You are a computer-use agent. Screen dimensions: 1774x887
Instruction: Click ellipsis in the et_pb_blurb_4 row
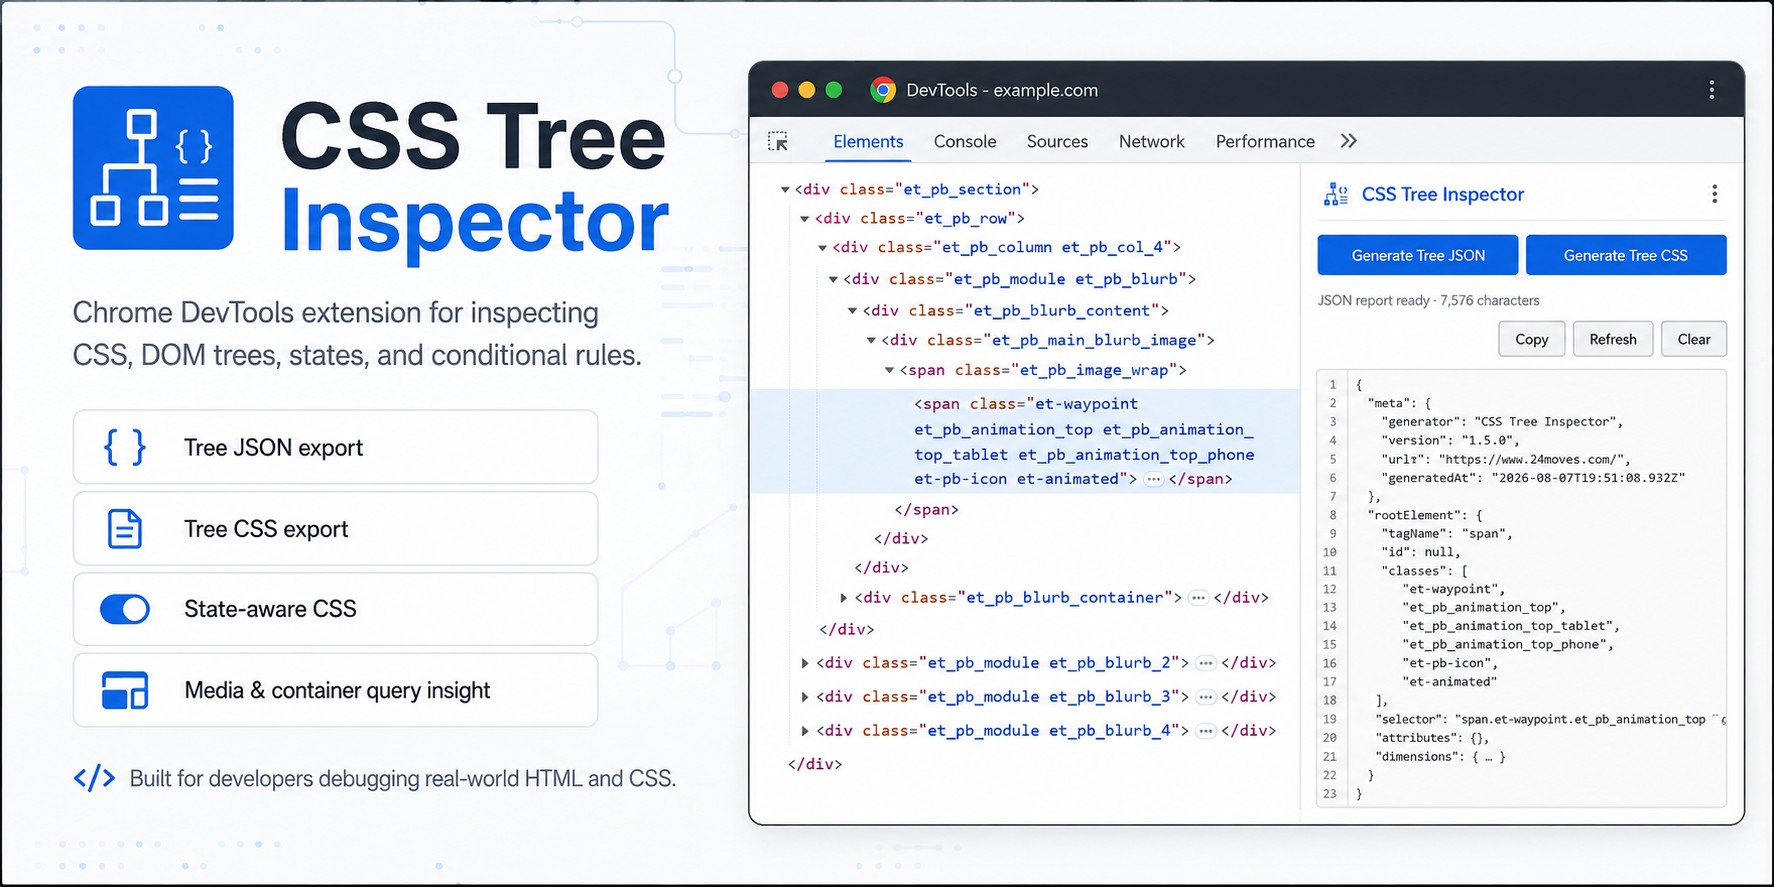point(1206,731)
